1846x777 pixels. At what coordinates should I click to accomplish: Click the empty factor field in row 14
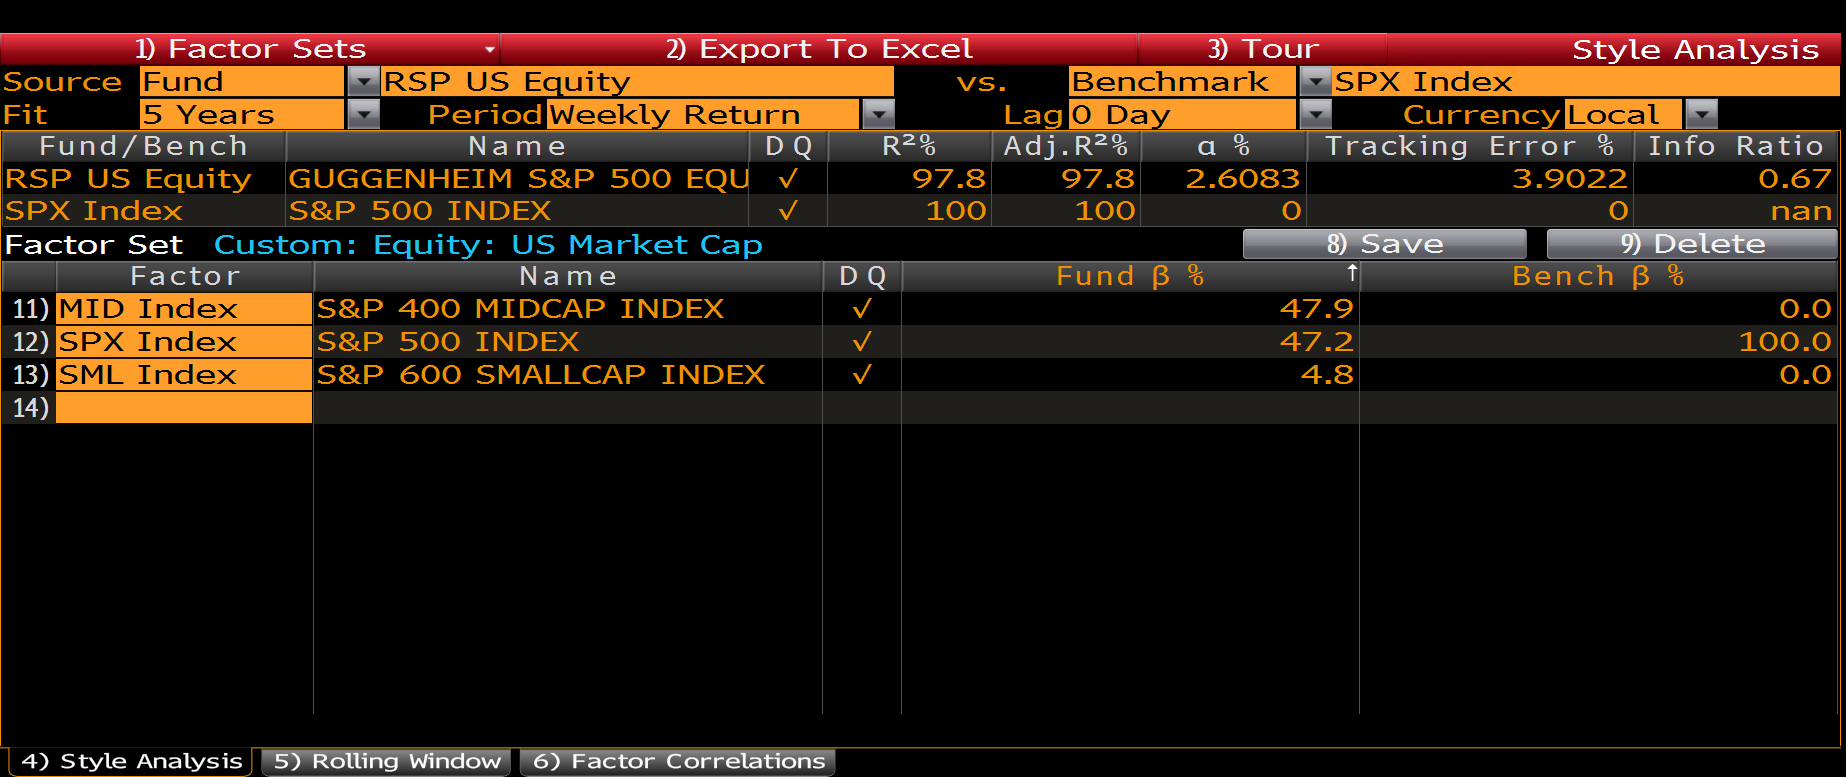[x=184, y=408]
